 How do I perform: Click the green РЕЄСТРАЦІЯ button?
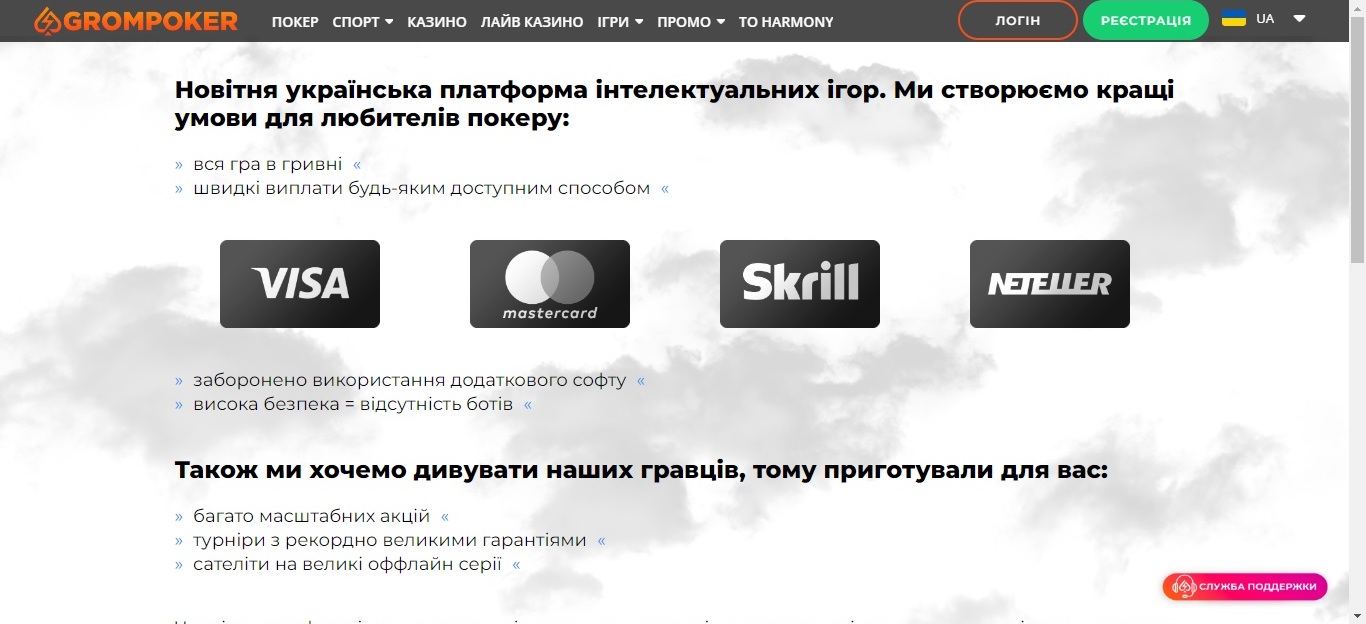tap(1146, 20)
